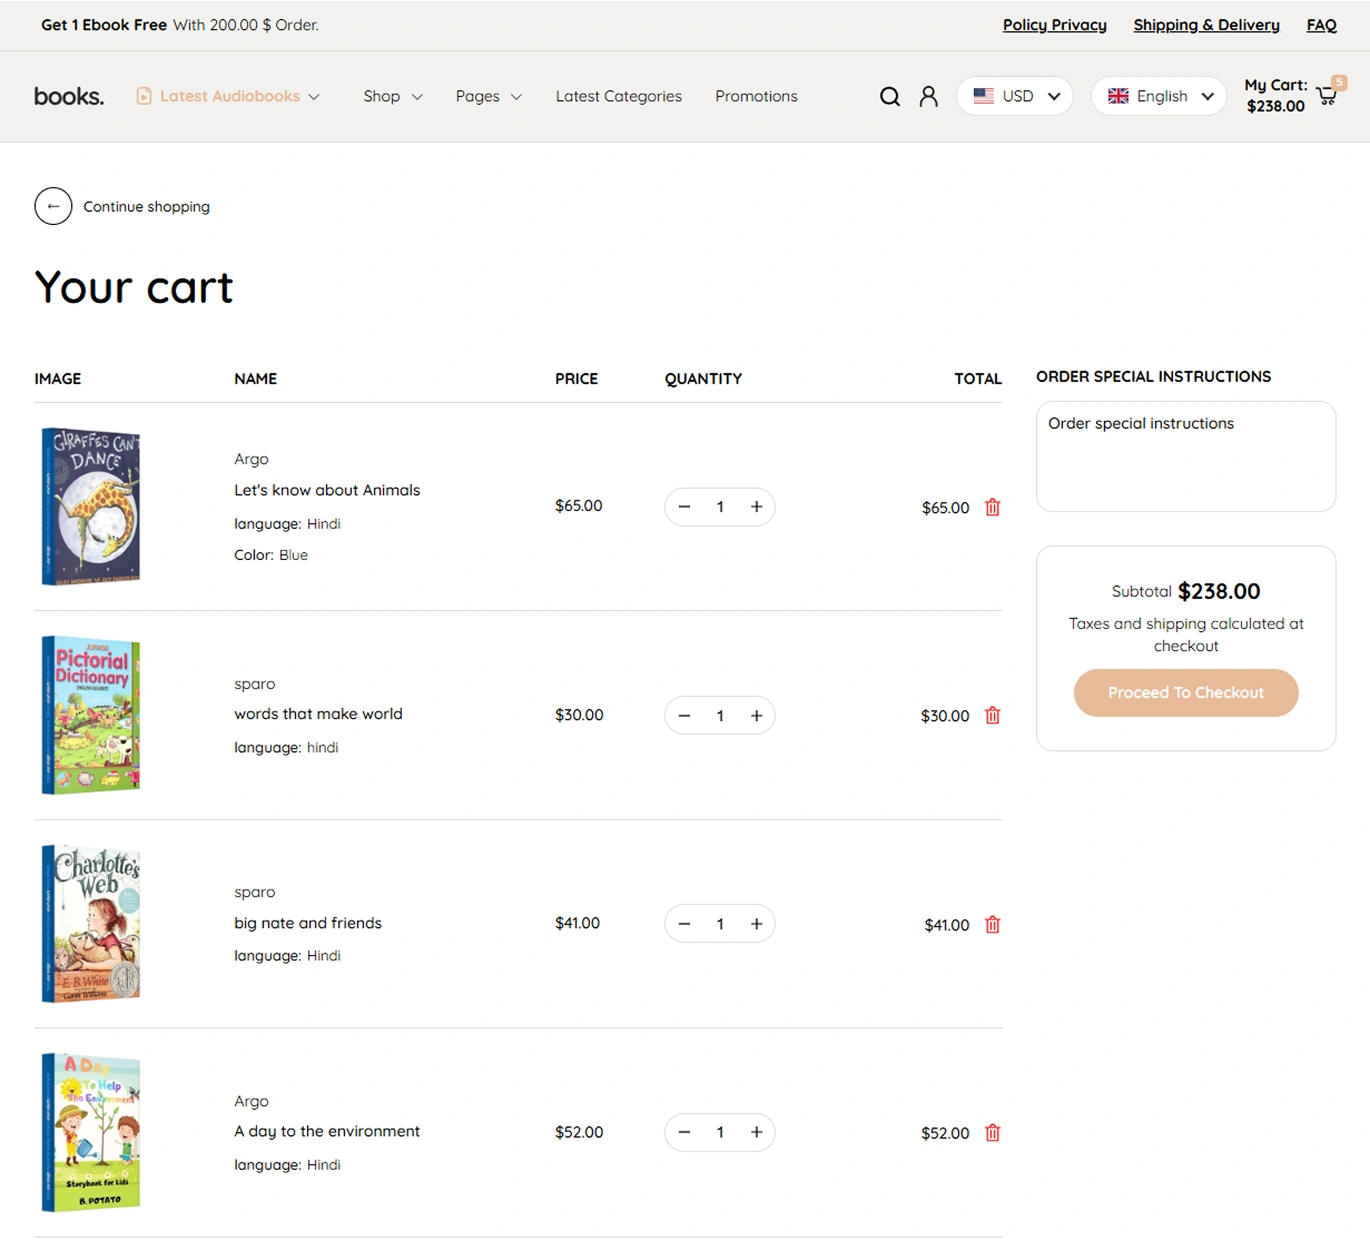The width and height of the screenshot is (1370, 1240).
Task: Trash the big nate and friends item
Action: tap(992, 924)
